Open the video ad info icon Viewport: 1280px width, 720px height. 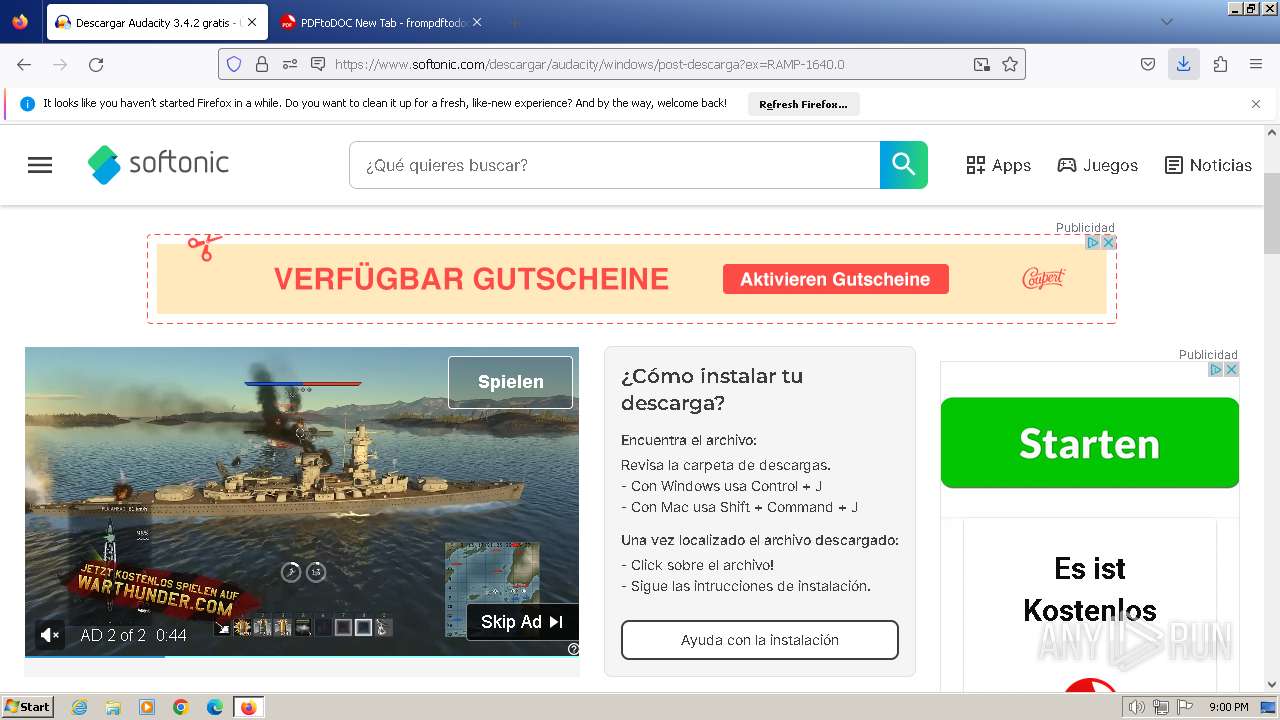573,649
